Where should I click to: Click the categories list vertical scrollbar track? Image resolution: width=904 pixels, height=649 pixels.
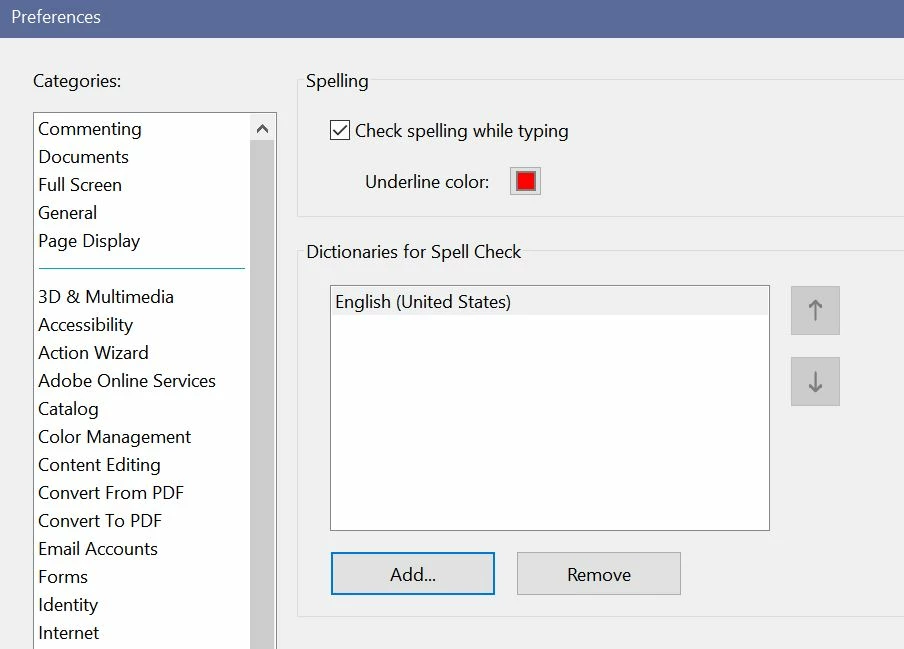[x=262, y=394]
